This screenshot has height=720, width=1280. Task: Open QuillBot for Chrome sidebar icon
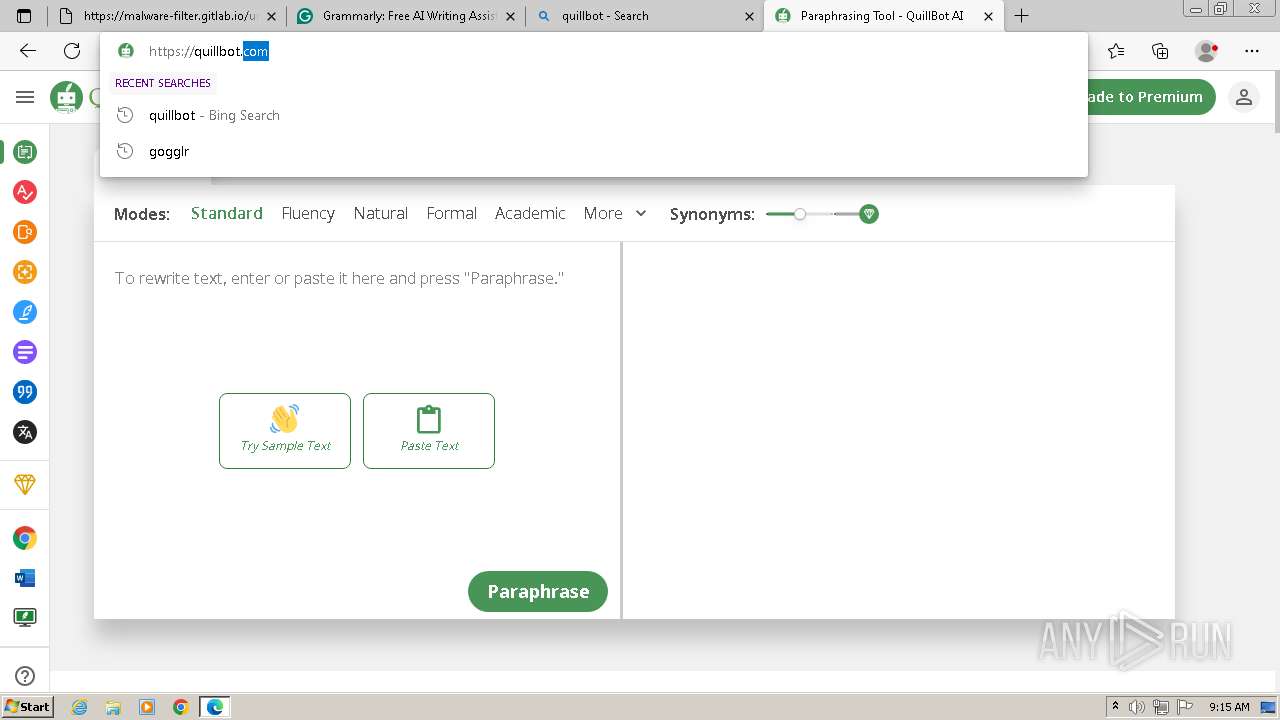tap(25, 538)
